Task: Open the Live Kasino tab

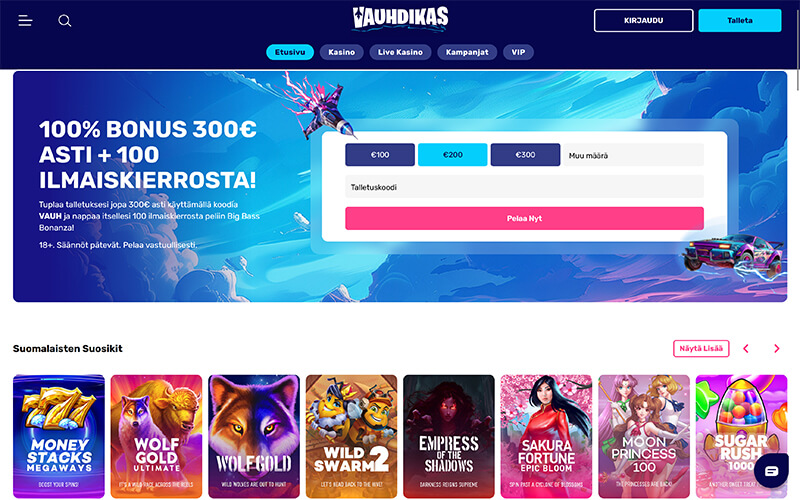Action: [401, 52]
